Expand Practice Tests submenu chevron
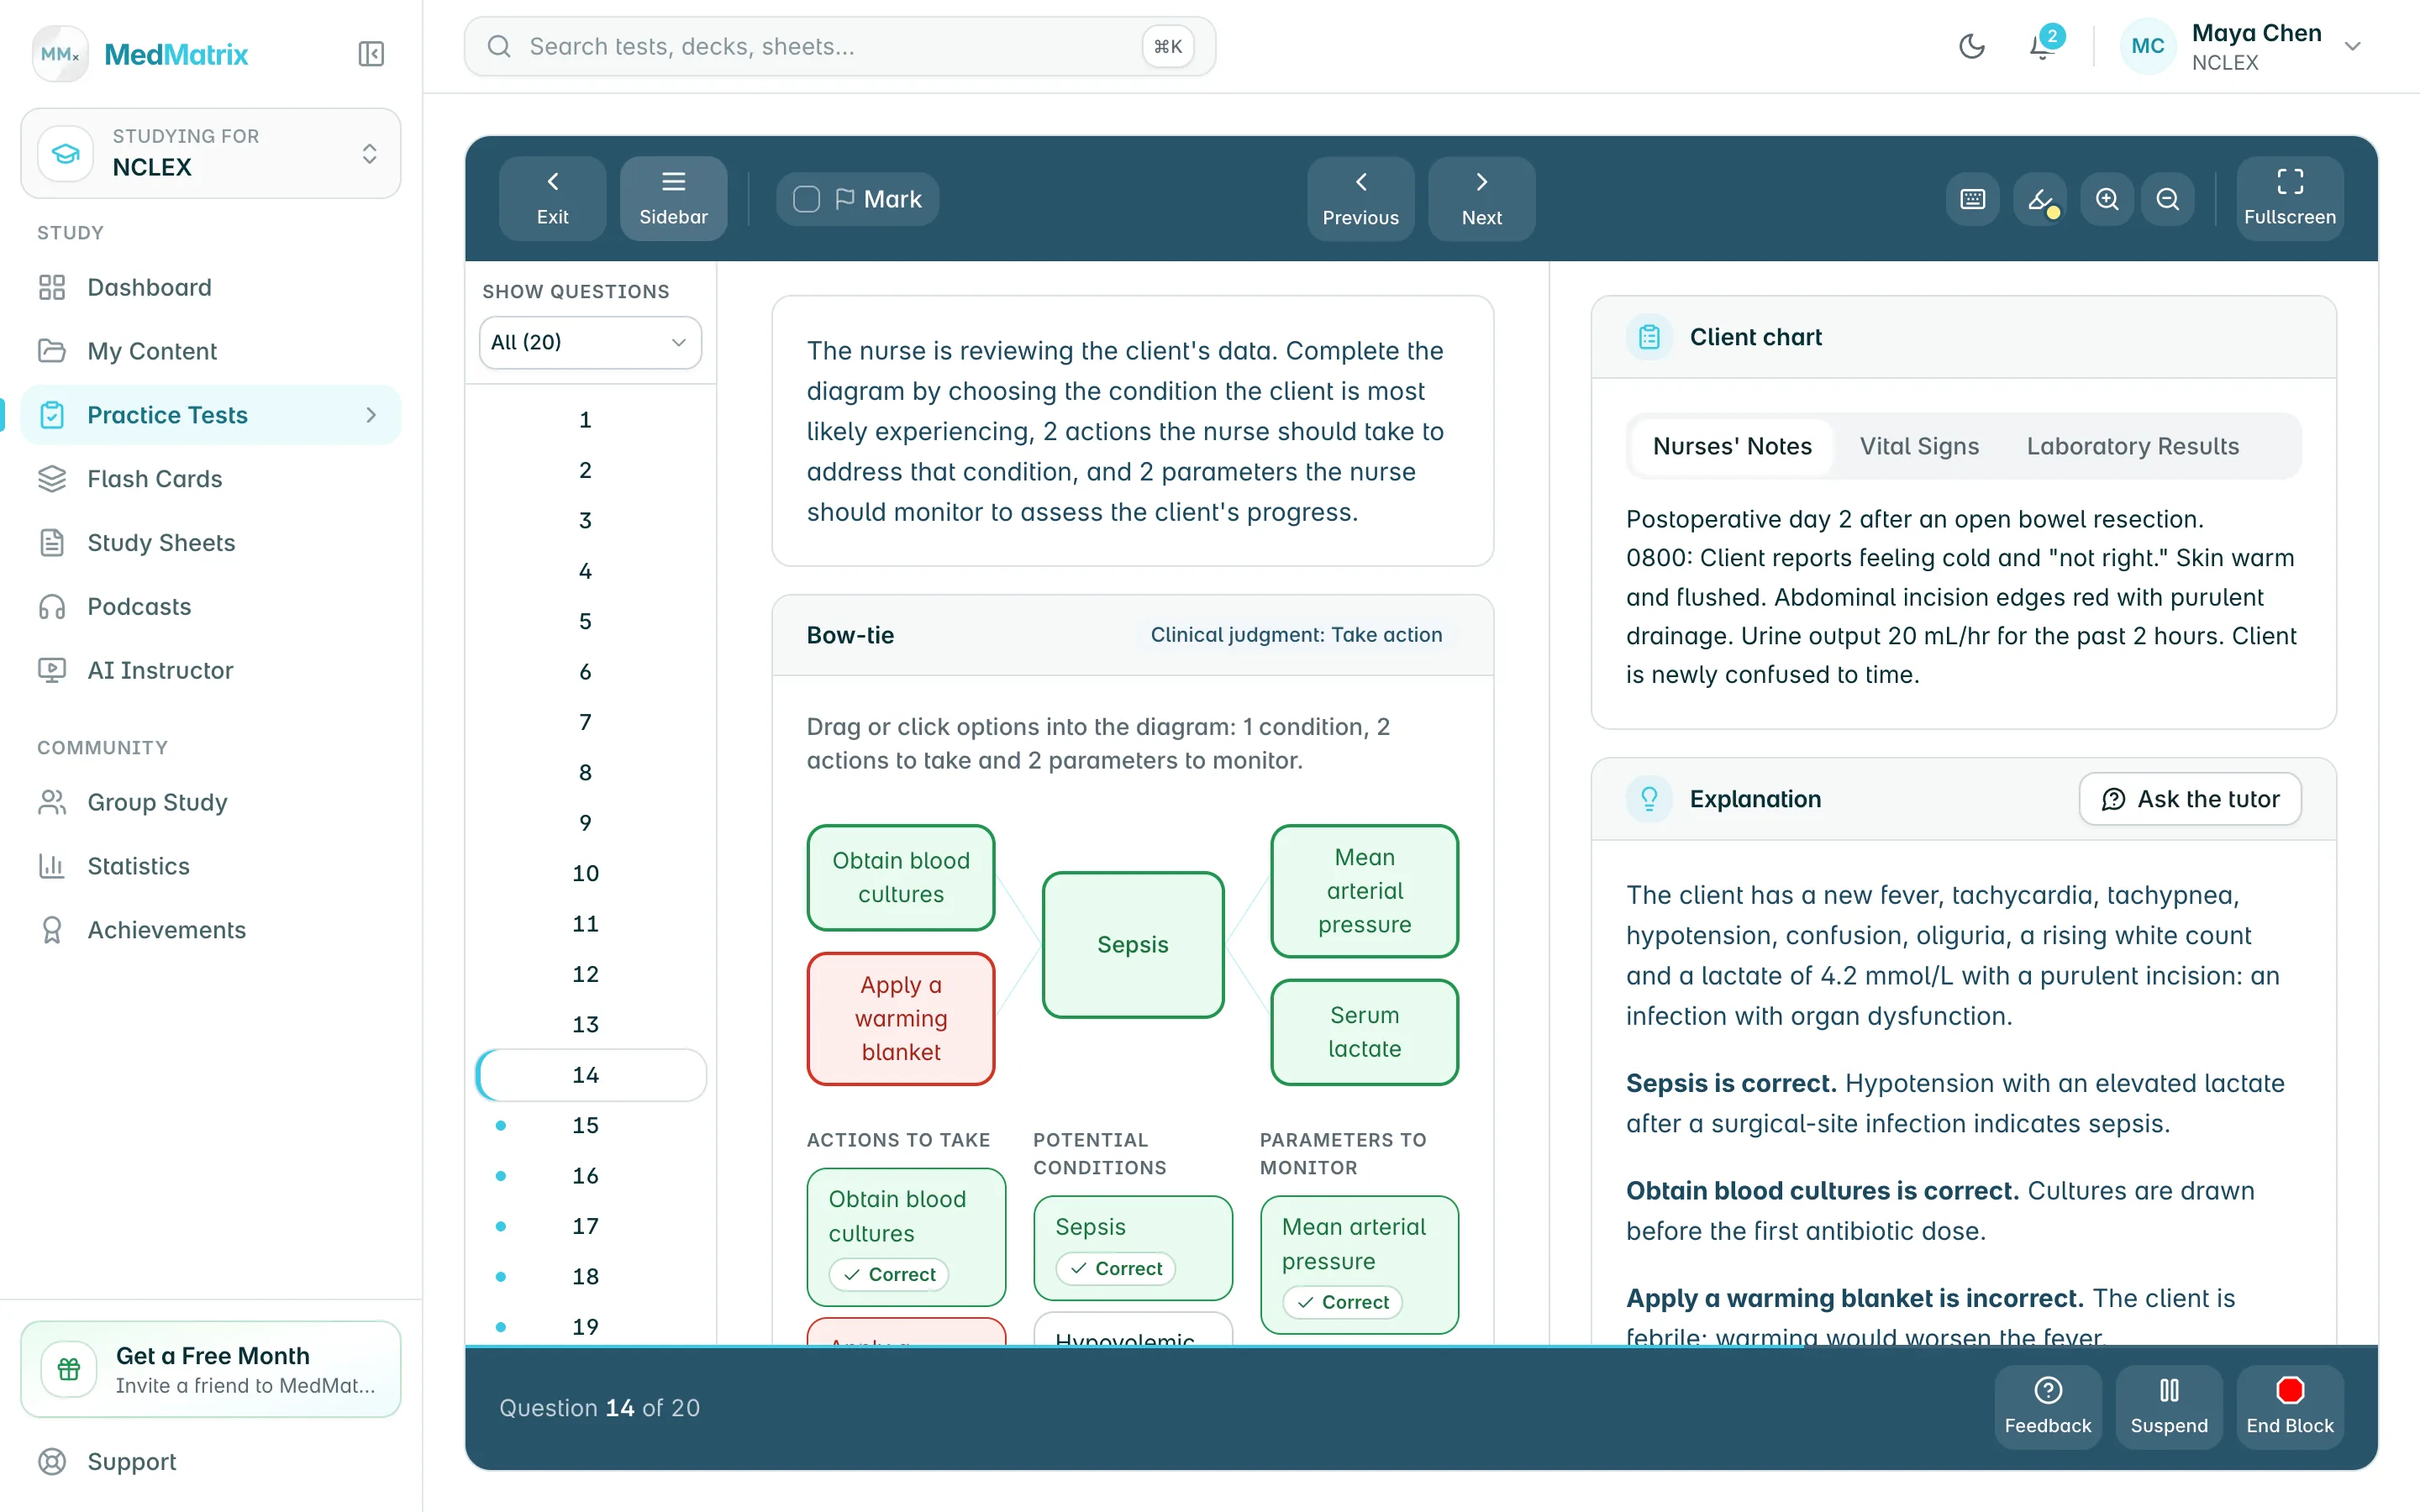2420x1512 pixels. pos(371,415)
